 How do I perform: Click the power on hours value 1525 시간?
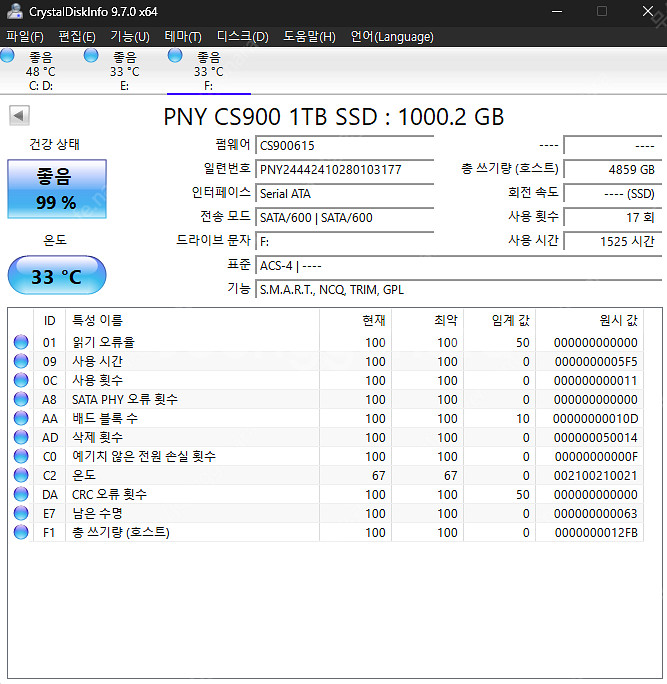point(612,241)
